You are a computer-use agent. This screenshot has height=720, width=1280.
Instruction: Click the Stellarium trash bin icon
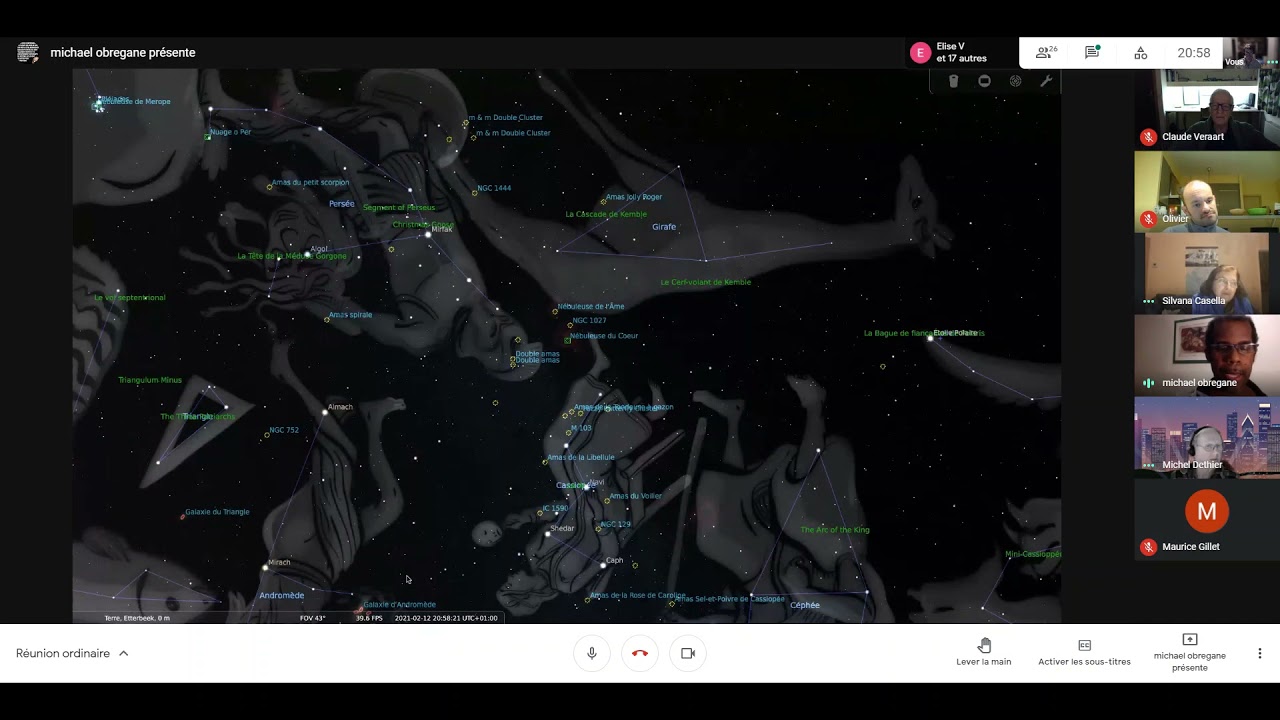(953, 81)
